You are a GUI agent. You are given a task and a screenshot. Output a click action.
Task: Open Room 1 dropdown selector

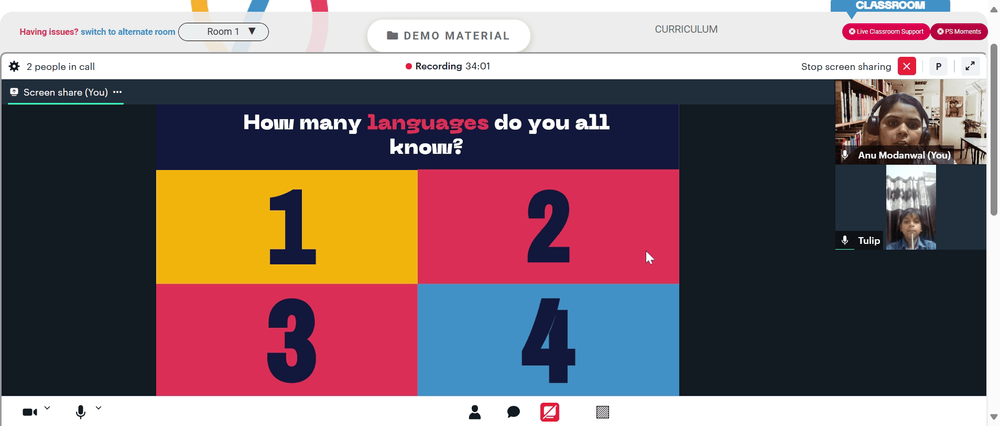[x=223, y=32]
